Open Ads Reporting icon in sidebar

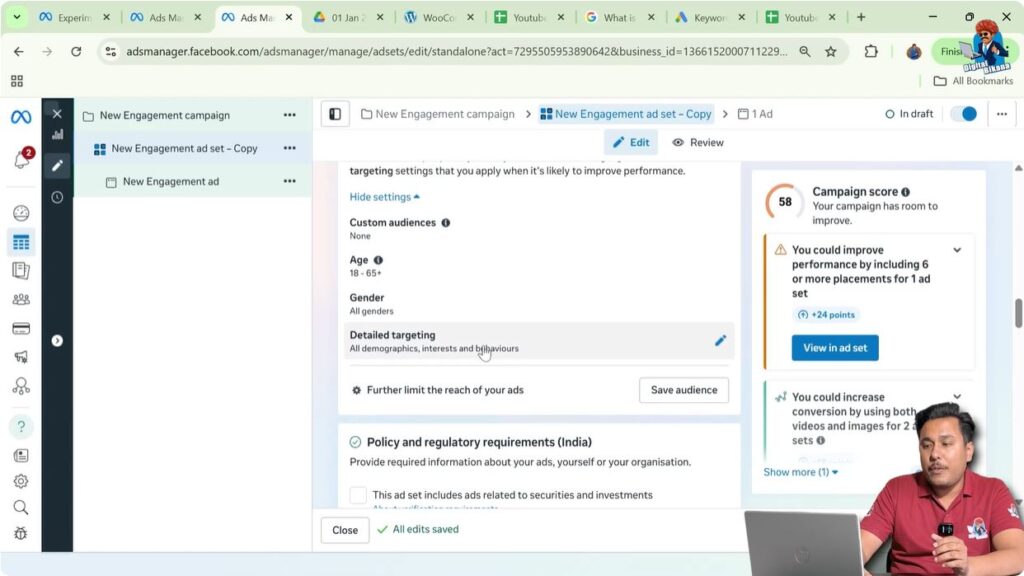[x=20, y=270]
